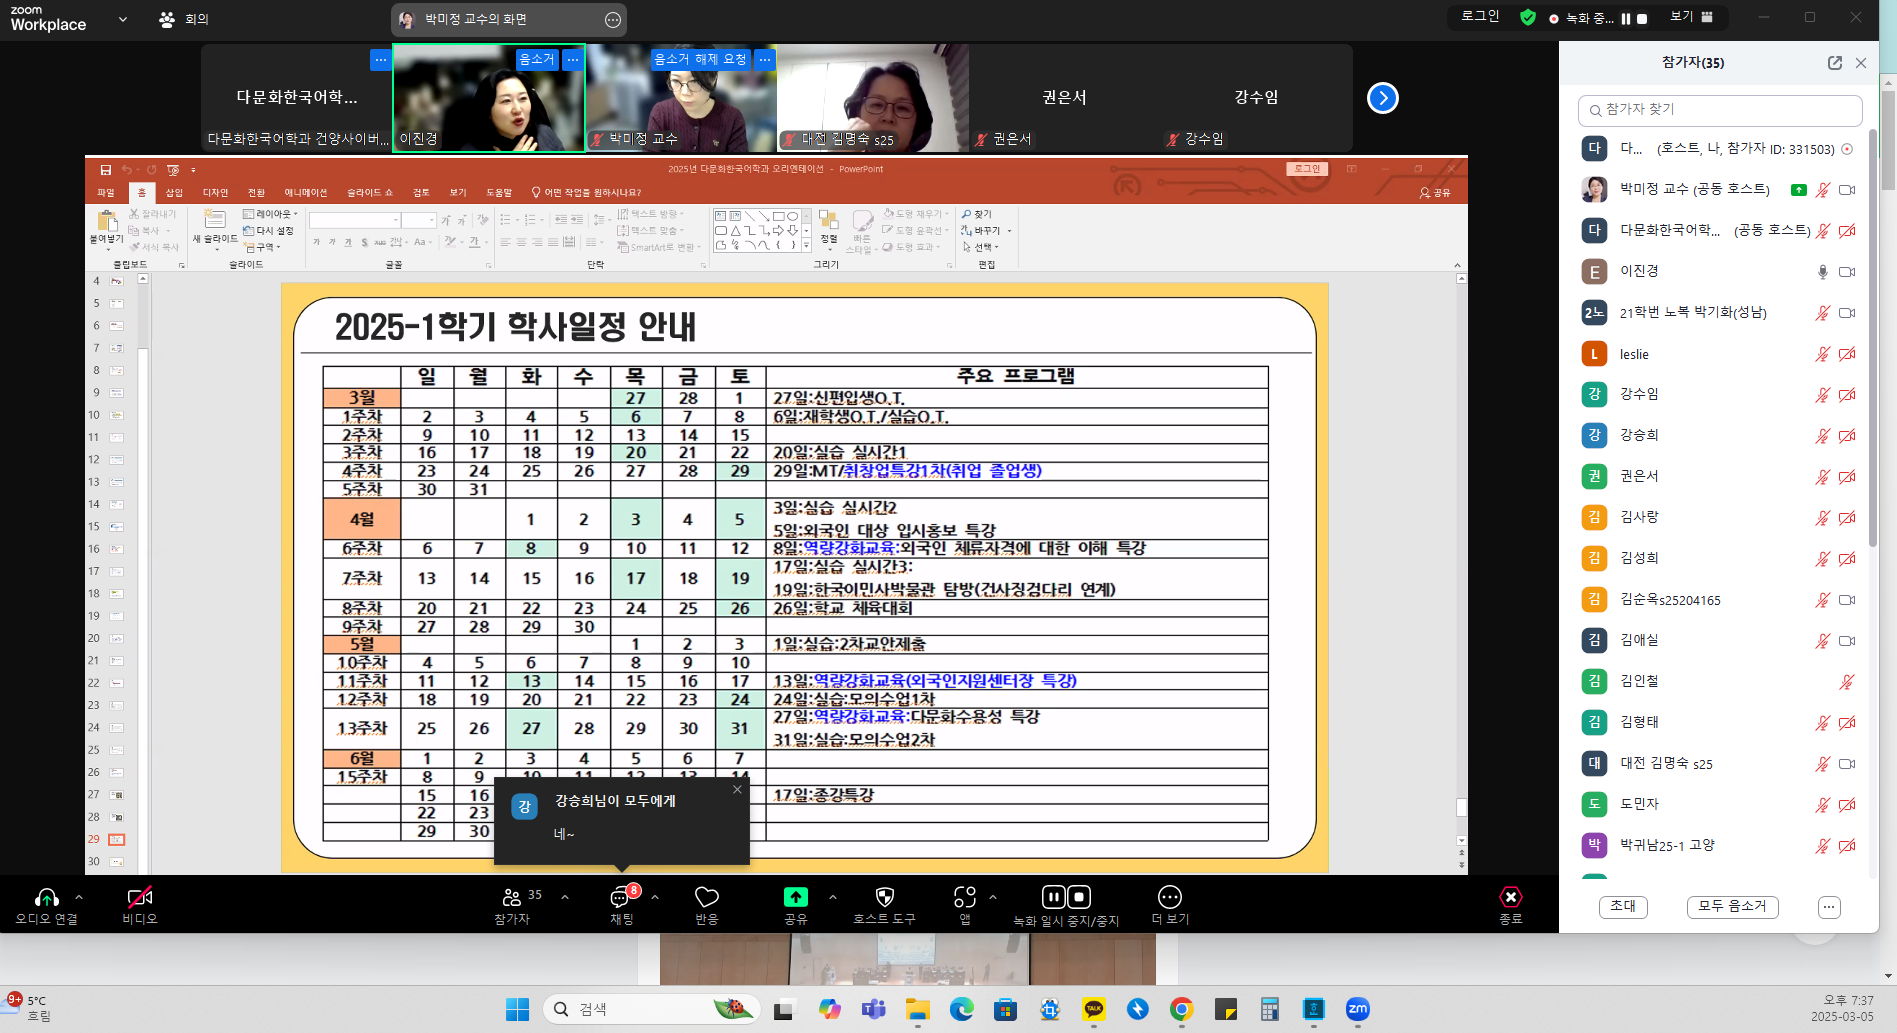Open the 참가자 participants panel icon
1897x1033 pixels.
(x=512, y=897)
